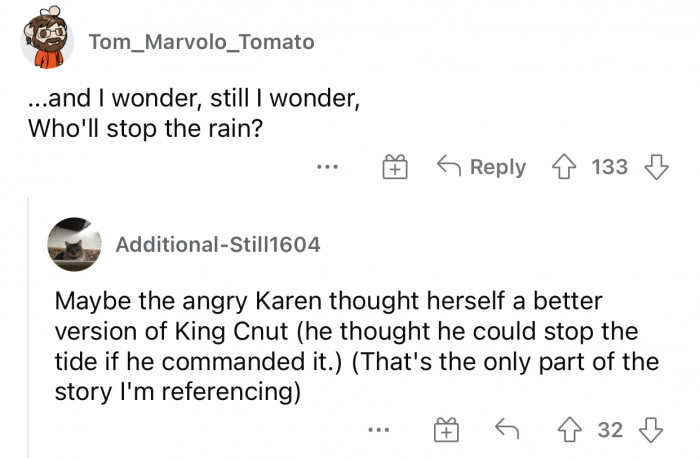Open the three-dot menu on King Cnut reply

click(x=379, y=430)
